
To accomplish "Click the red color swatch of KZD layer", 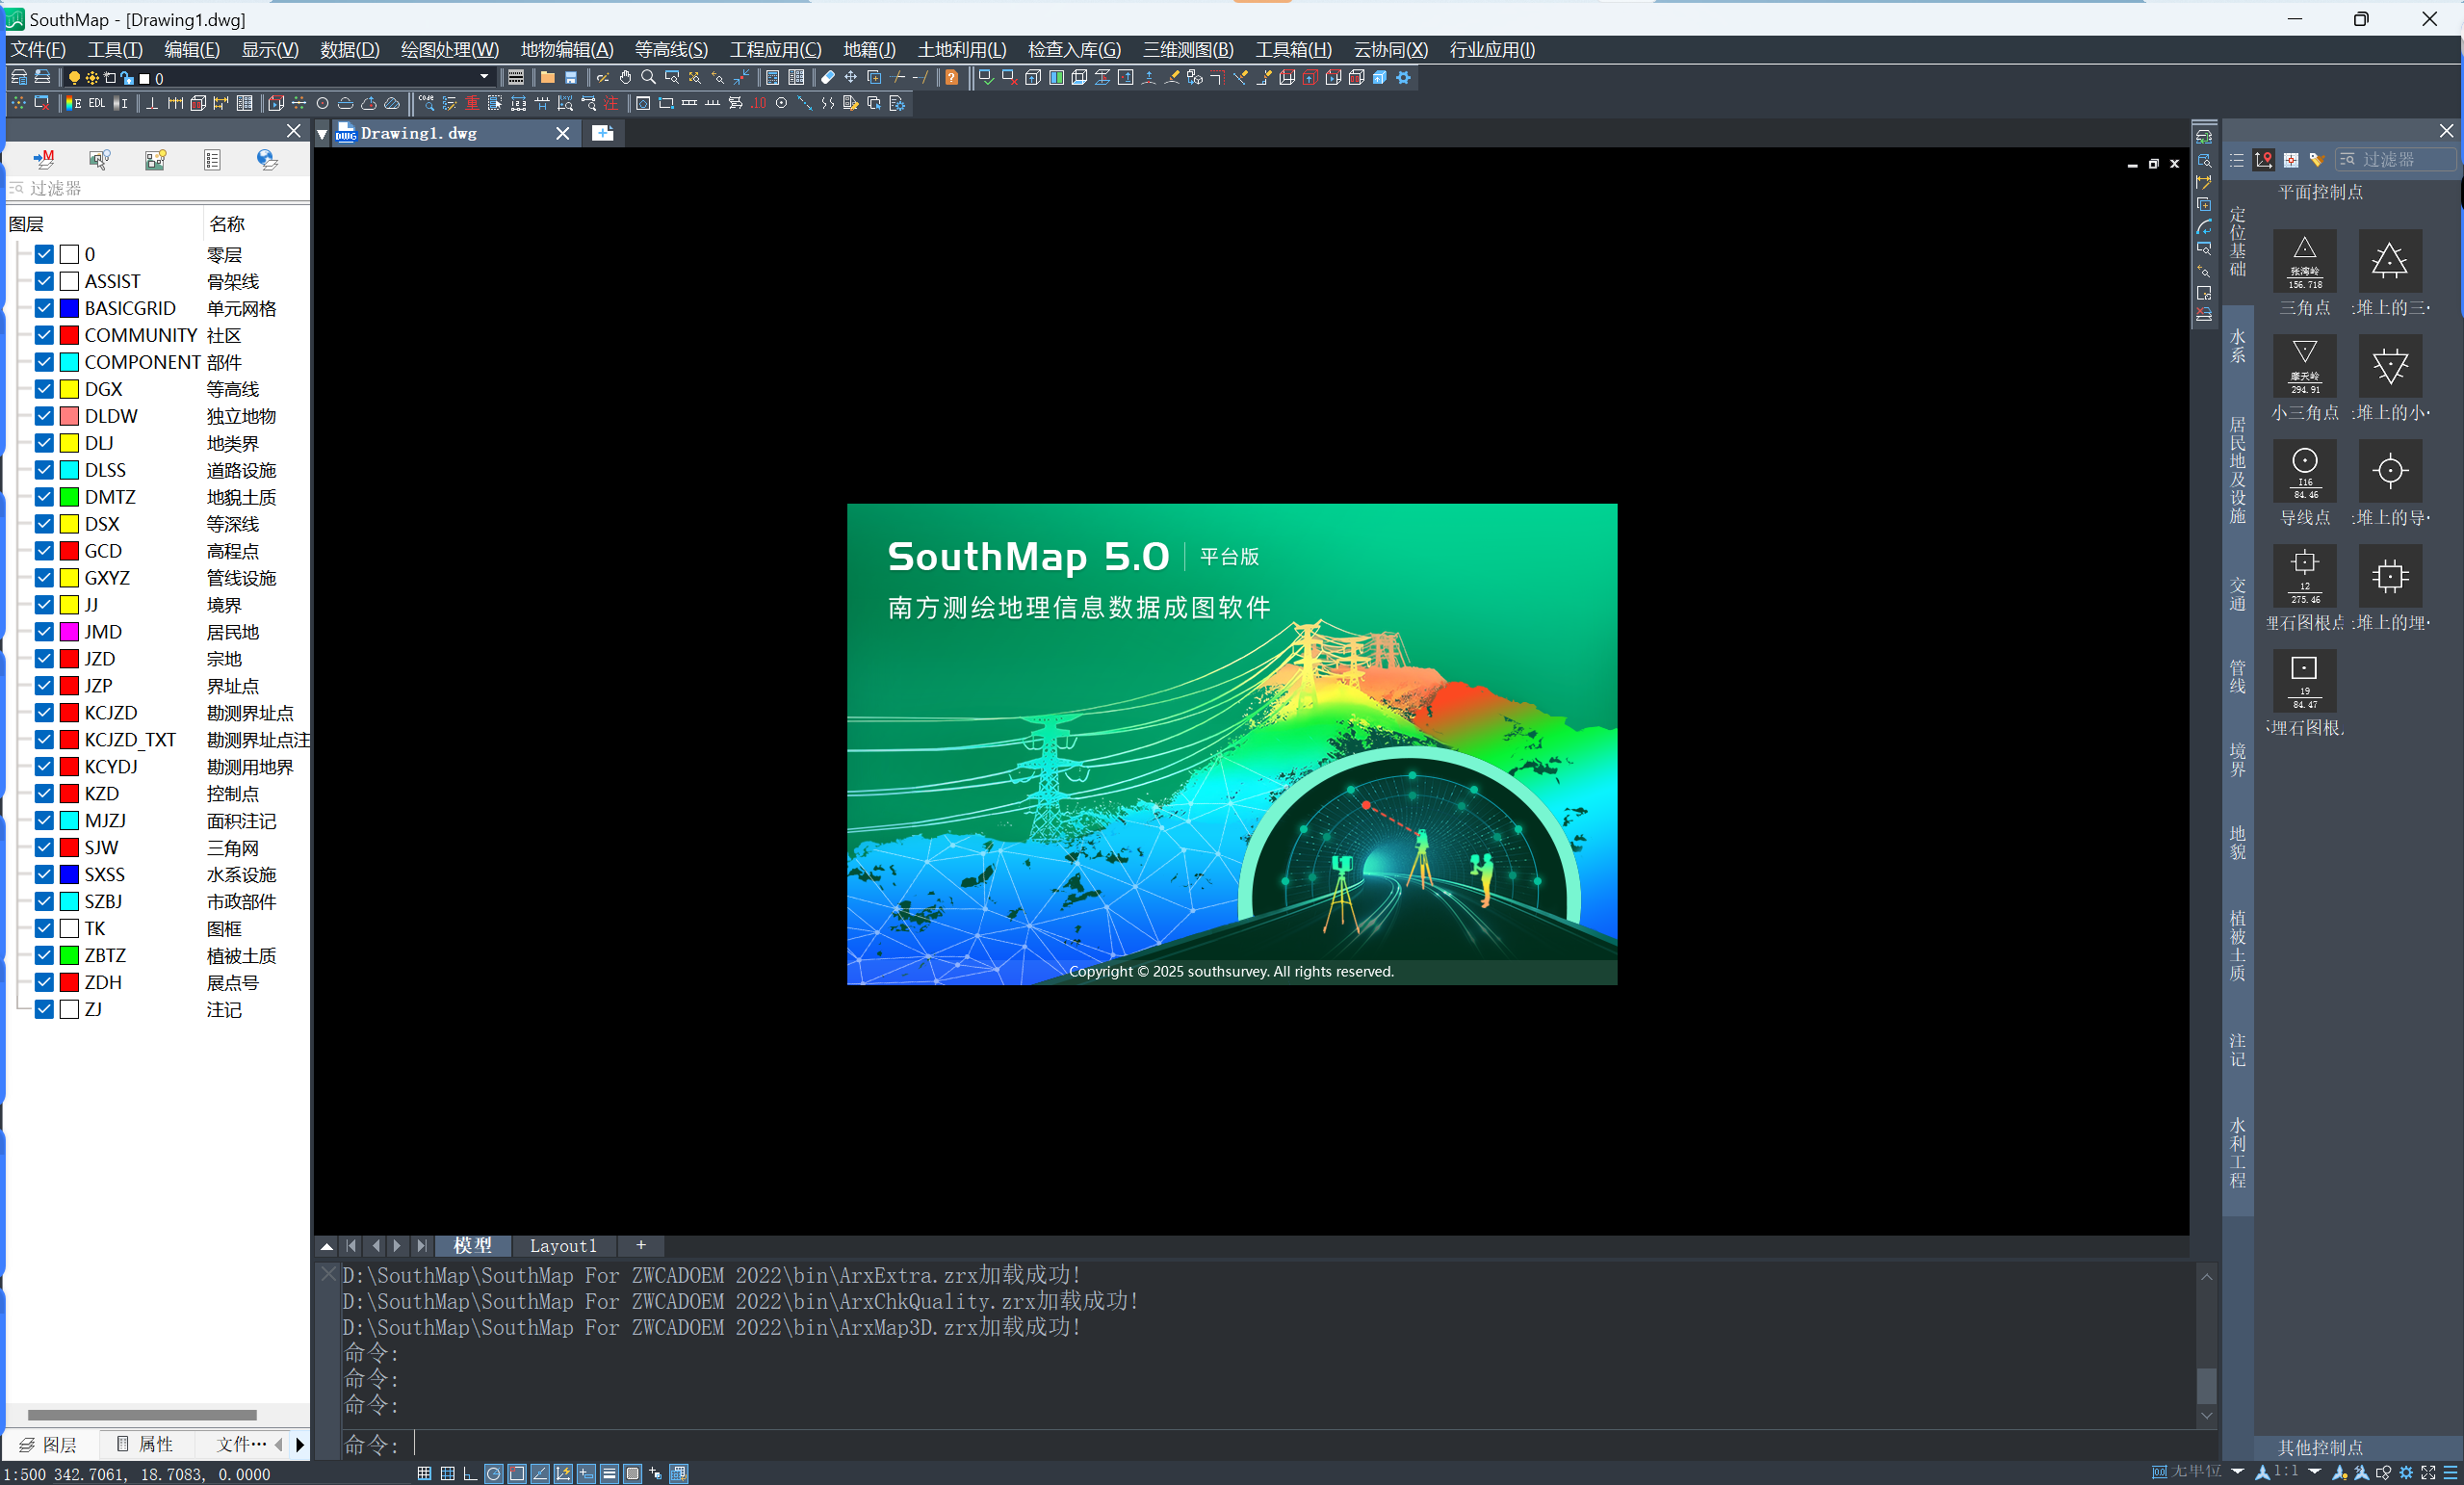I will [69, 794].
